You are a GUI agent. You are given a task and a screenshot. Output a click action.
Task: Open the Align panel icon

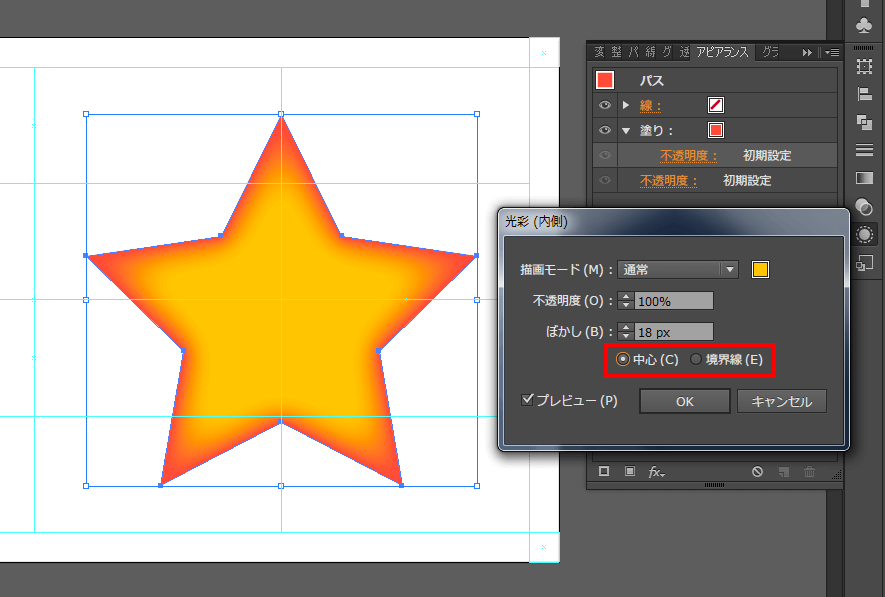coord(865,94)
